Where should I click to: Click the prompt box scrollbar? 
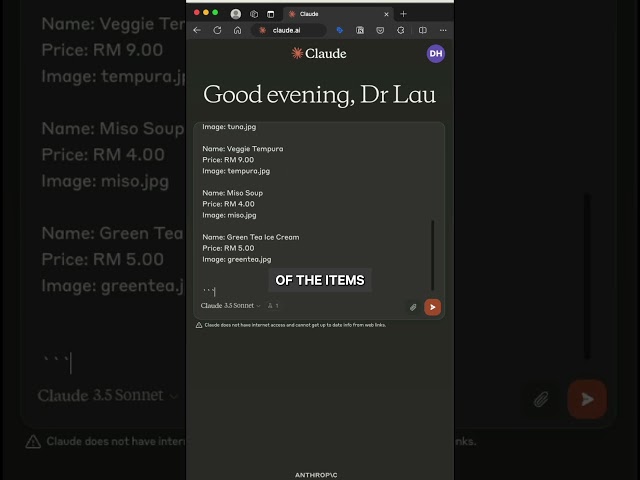[x=432, y=255]
